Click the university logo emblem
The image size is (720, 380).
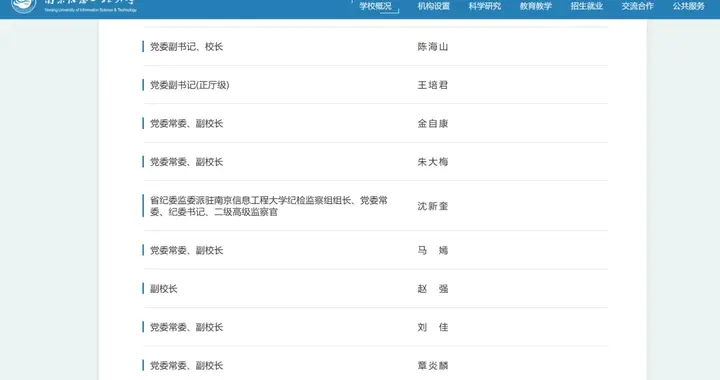click(x=23, y=6)
